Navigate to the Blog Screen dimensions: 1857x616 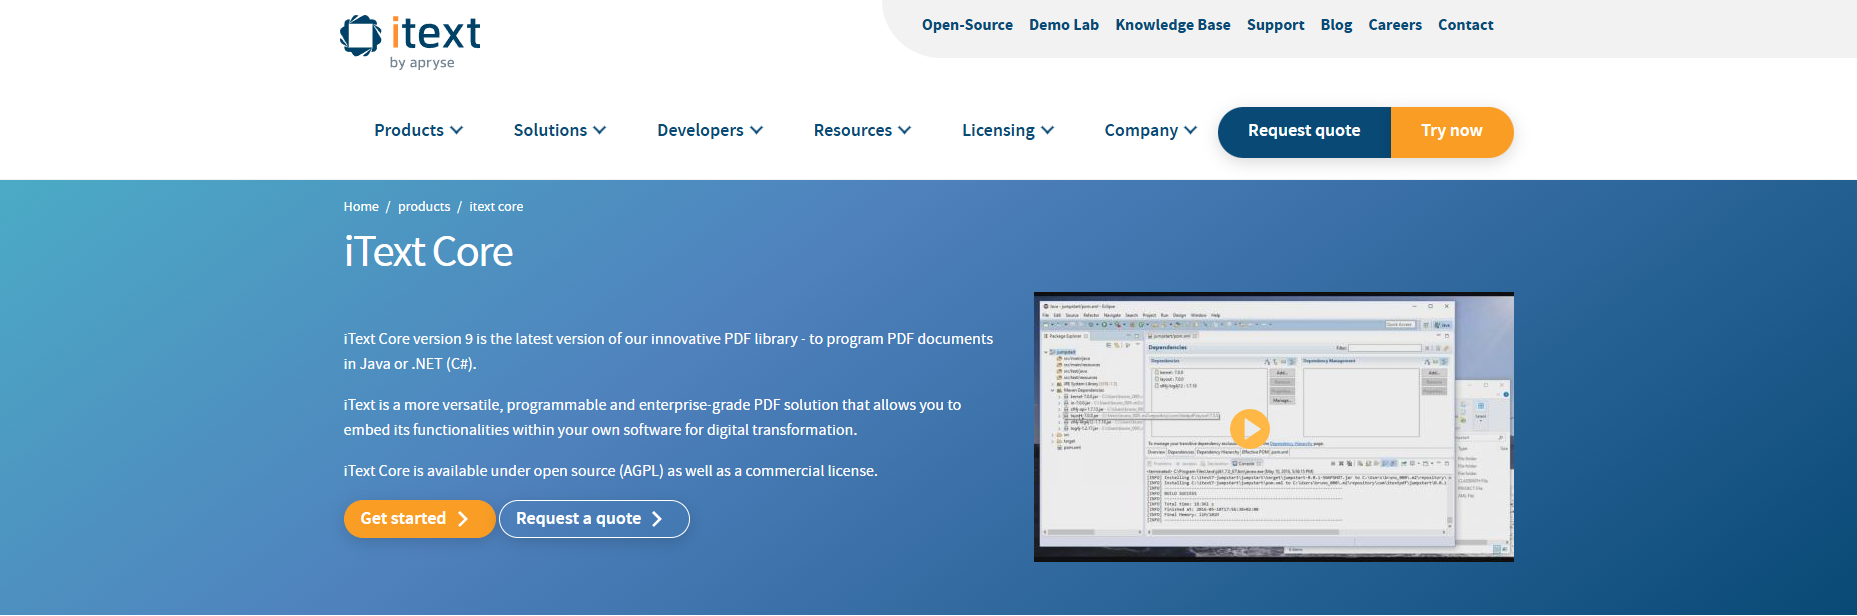(1335, 25)
